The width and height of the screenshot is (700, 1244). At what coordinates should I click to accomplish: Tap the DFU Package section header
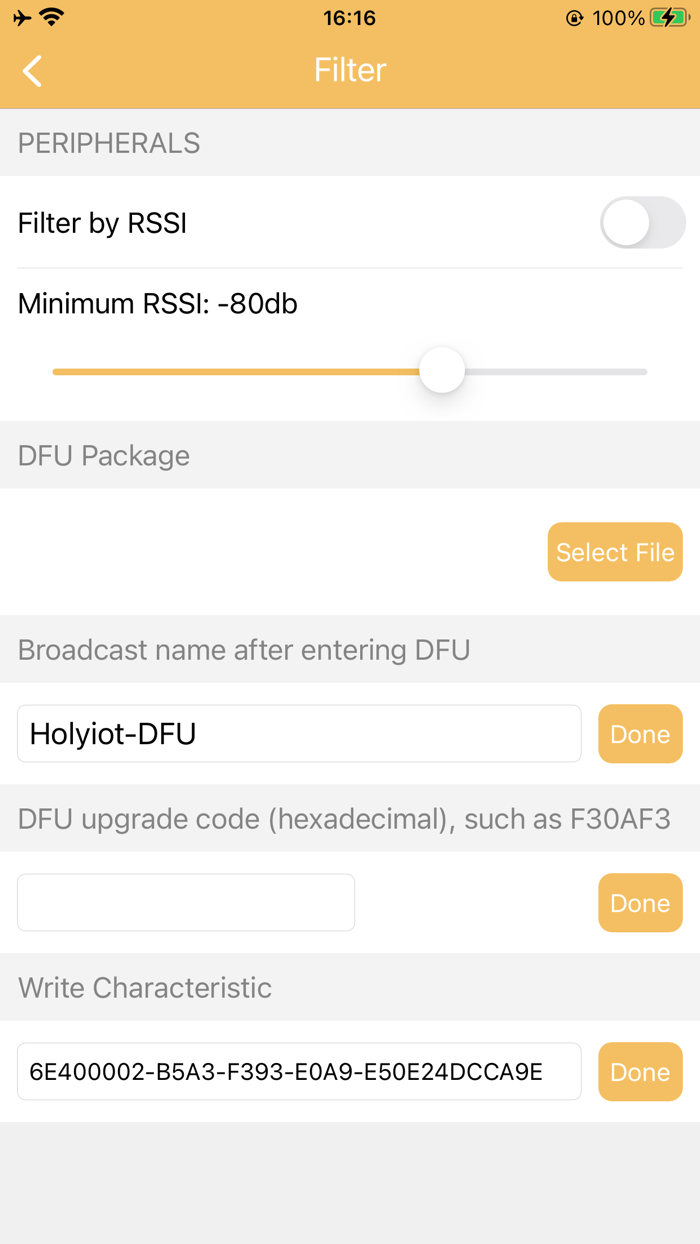104,456
